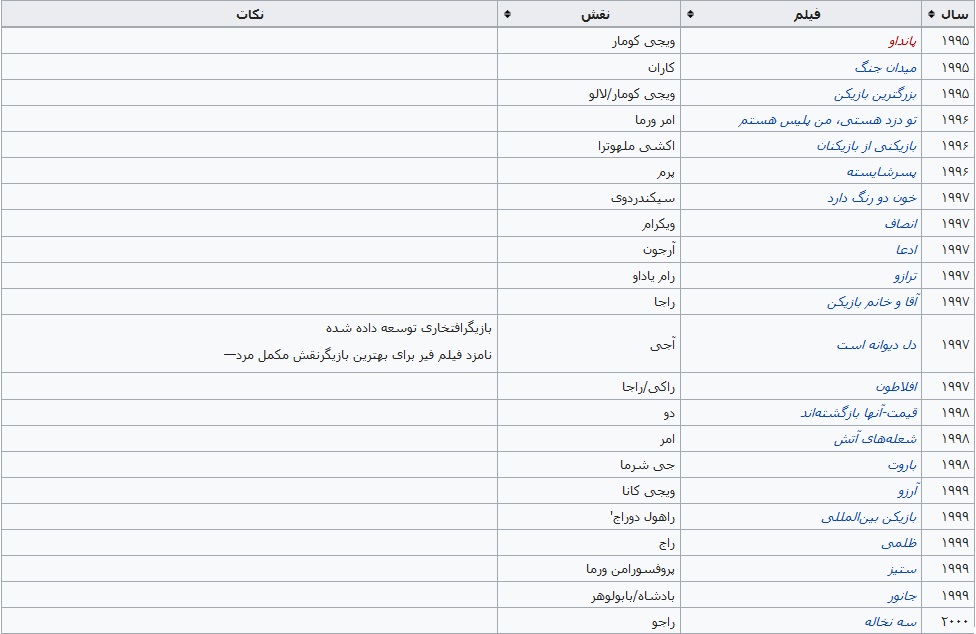
Task: Follow the جانور film link
Action: pos(901,595)
